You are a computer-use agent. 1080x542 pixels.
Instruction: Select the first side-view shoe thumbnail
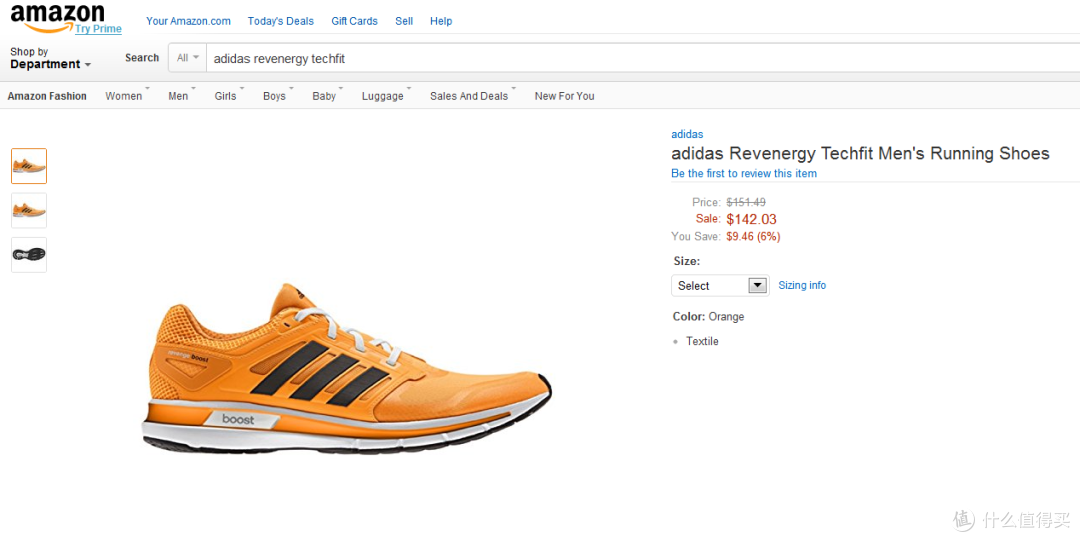(29, 166)
